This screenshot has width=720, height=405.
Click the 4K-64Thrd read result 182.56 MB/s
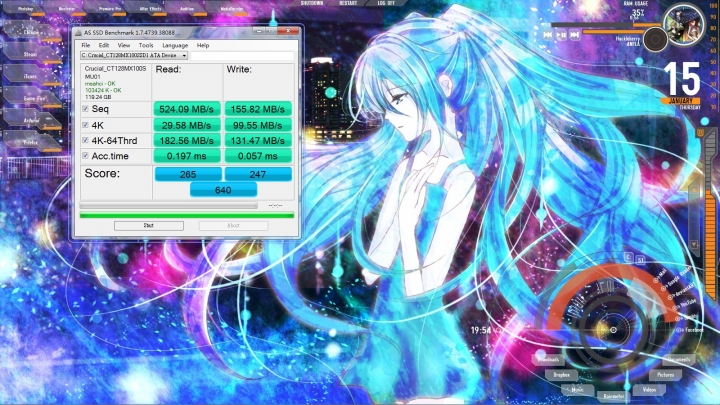[186, 141]
